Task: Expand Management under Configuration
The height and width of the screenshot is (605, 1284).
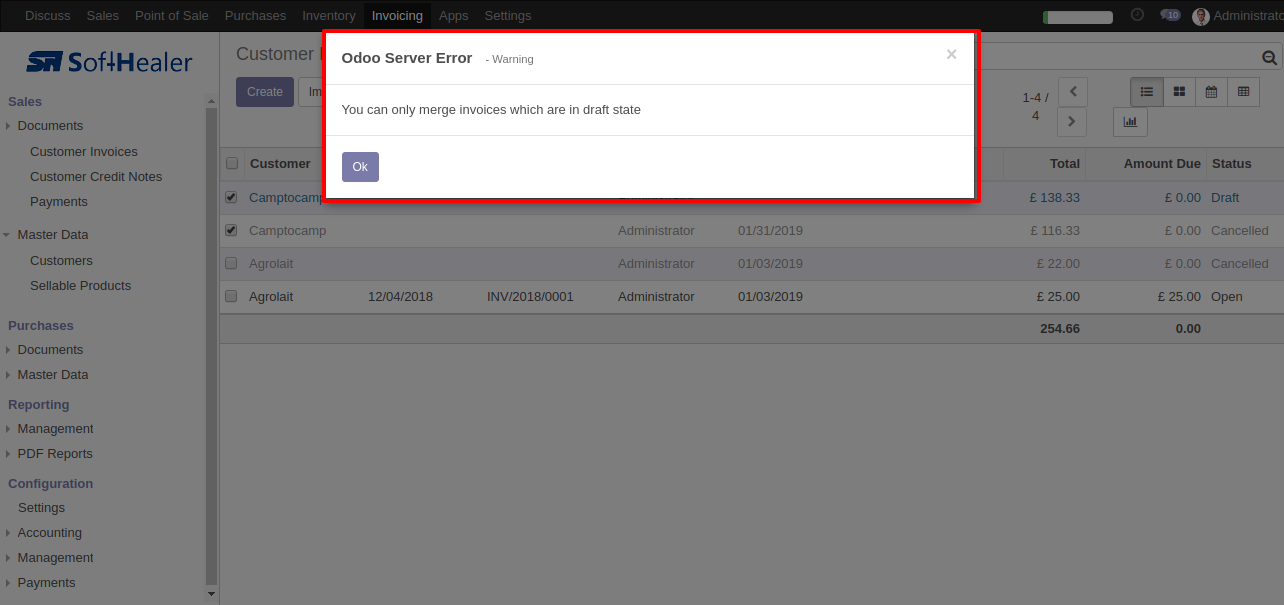Action: [55, 558]
